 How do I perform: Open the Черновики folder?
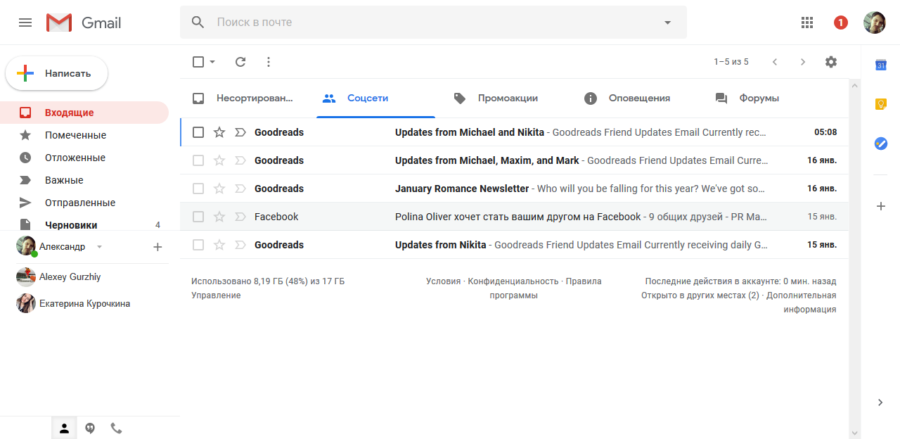click(x=84, y=225)
